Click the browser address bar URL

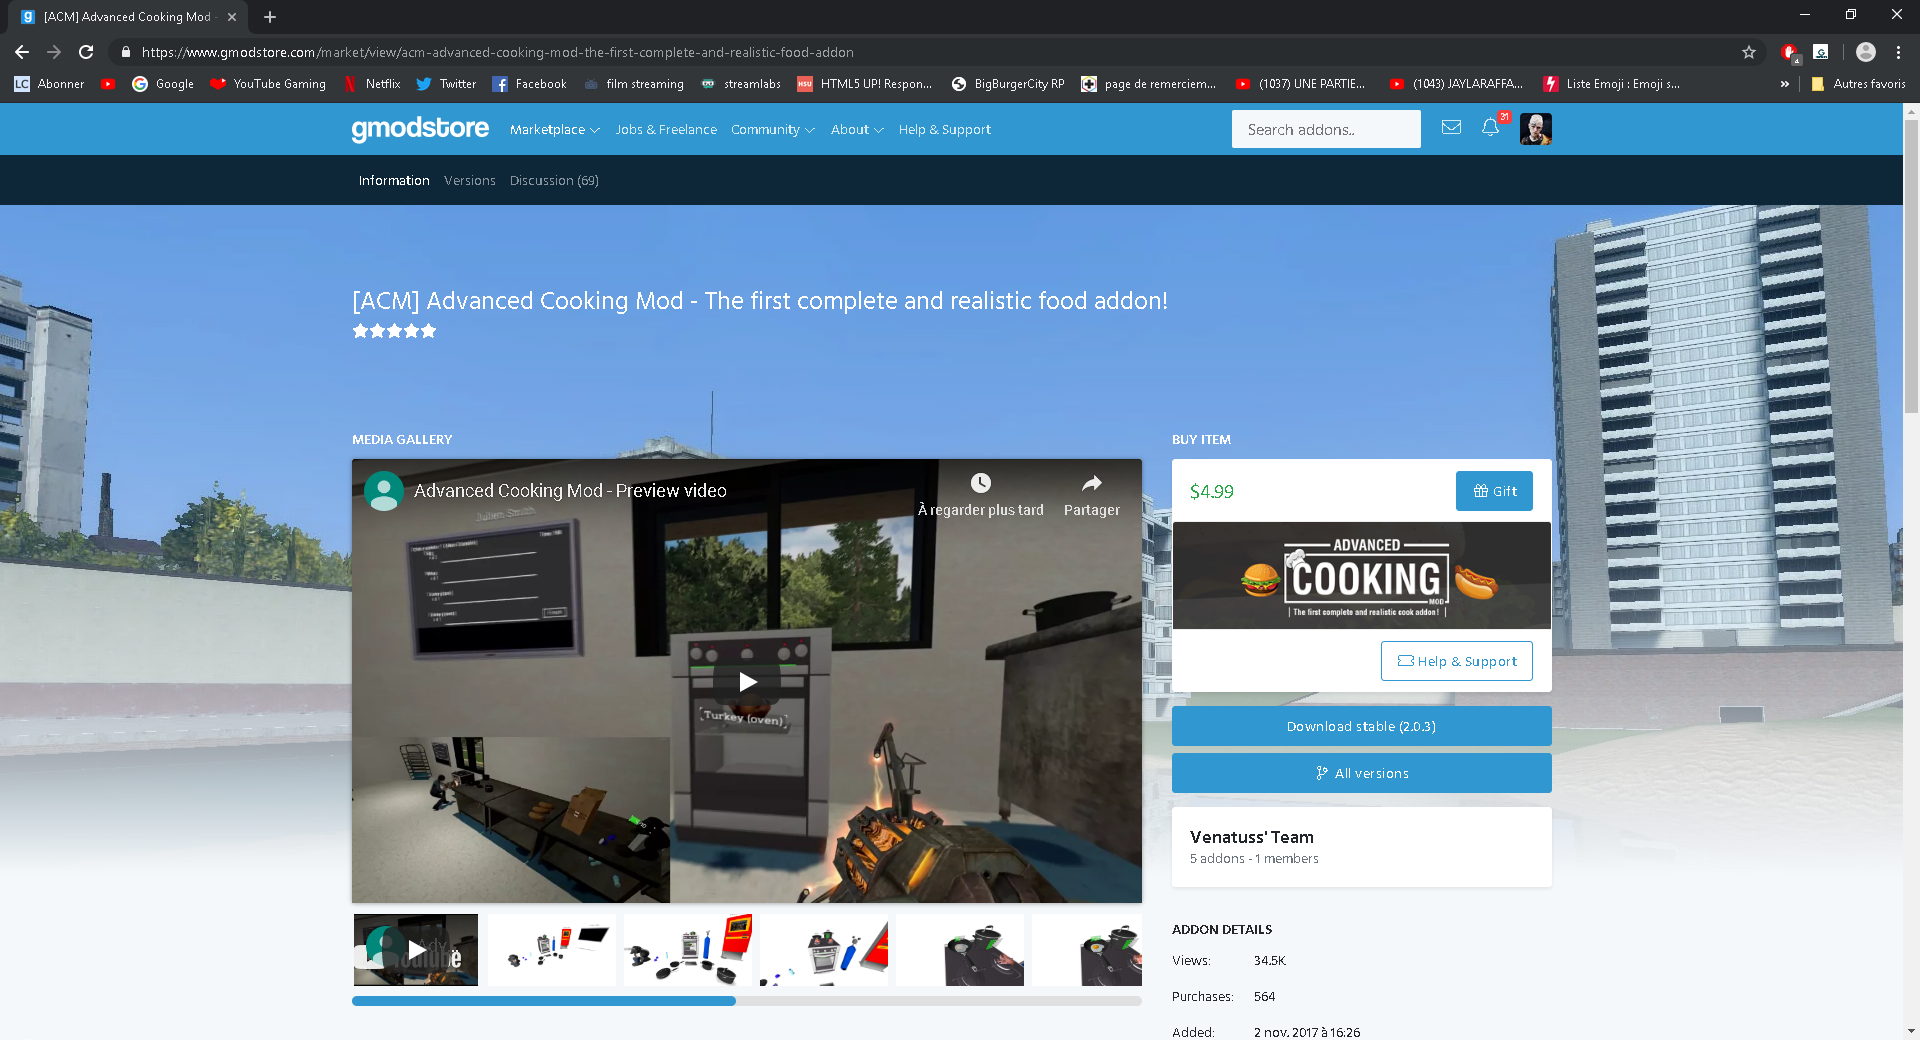tap(497, 52)
